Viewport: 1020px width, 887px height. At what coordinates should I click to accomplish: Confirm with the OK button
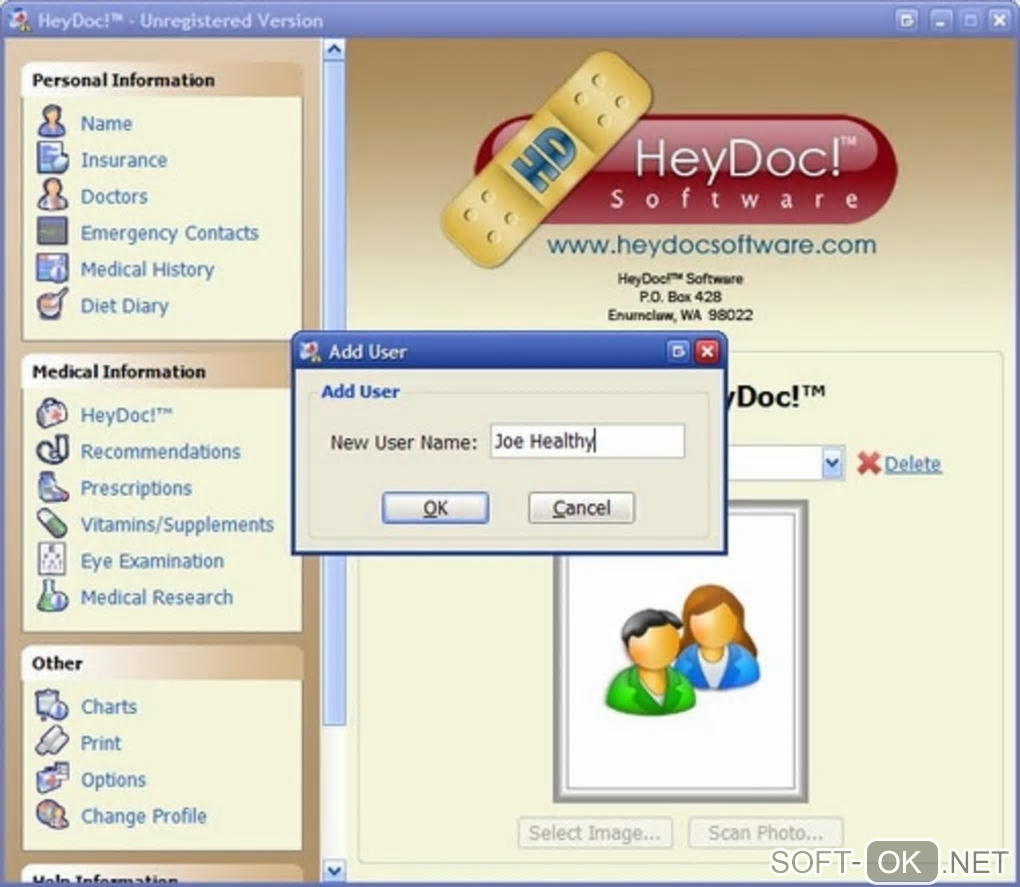[435, 507]
